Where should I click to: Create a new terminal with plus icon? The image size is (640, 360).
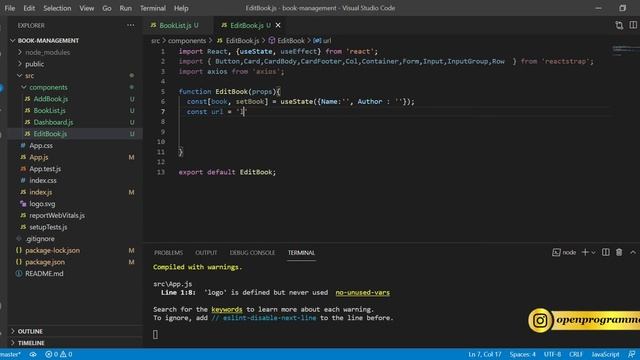tap(585, 253)
